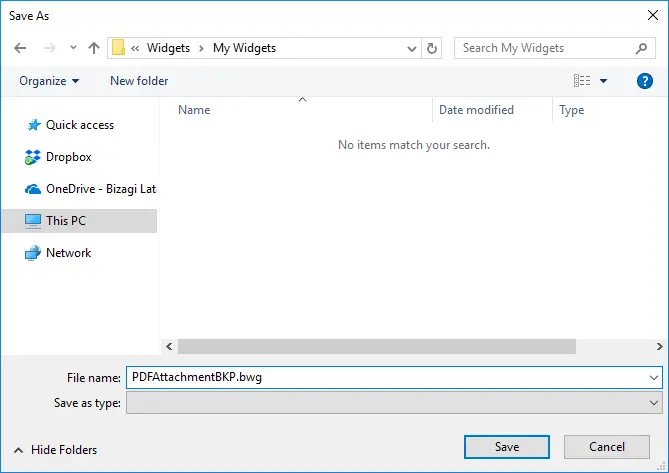Click the search magnifier icon
669x473 pixels.
pos(641,48)
